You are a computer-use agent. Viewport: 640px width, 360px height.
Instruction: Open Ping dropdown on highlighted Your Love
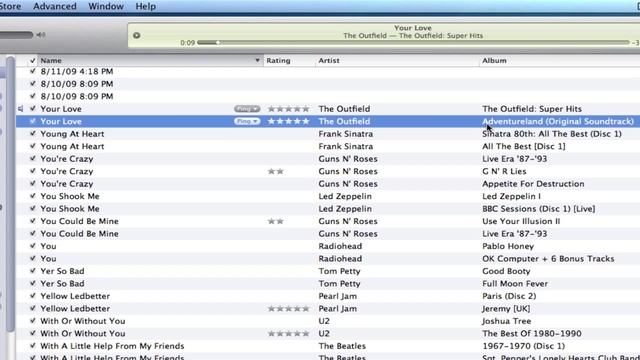pos(247,121)
